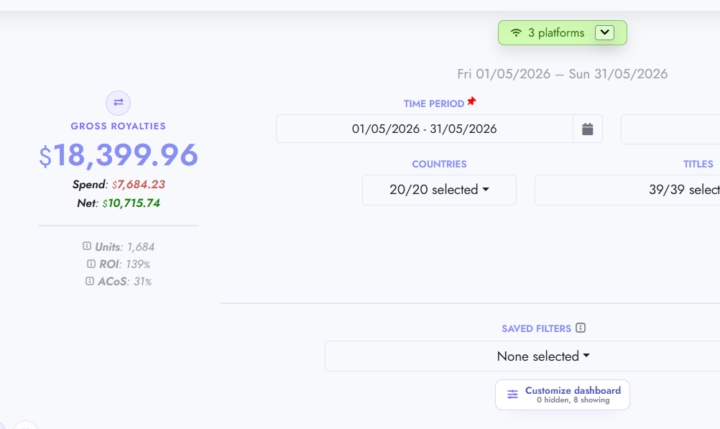Viewport: 720px width, 429px height.
Task: Open the Titles 39/39 selected dropdown
Action: coord(627,190)
